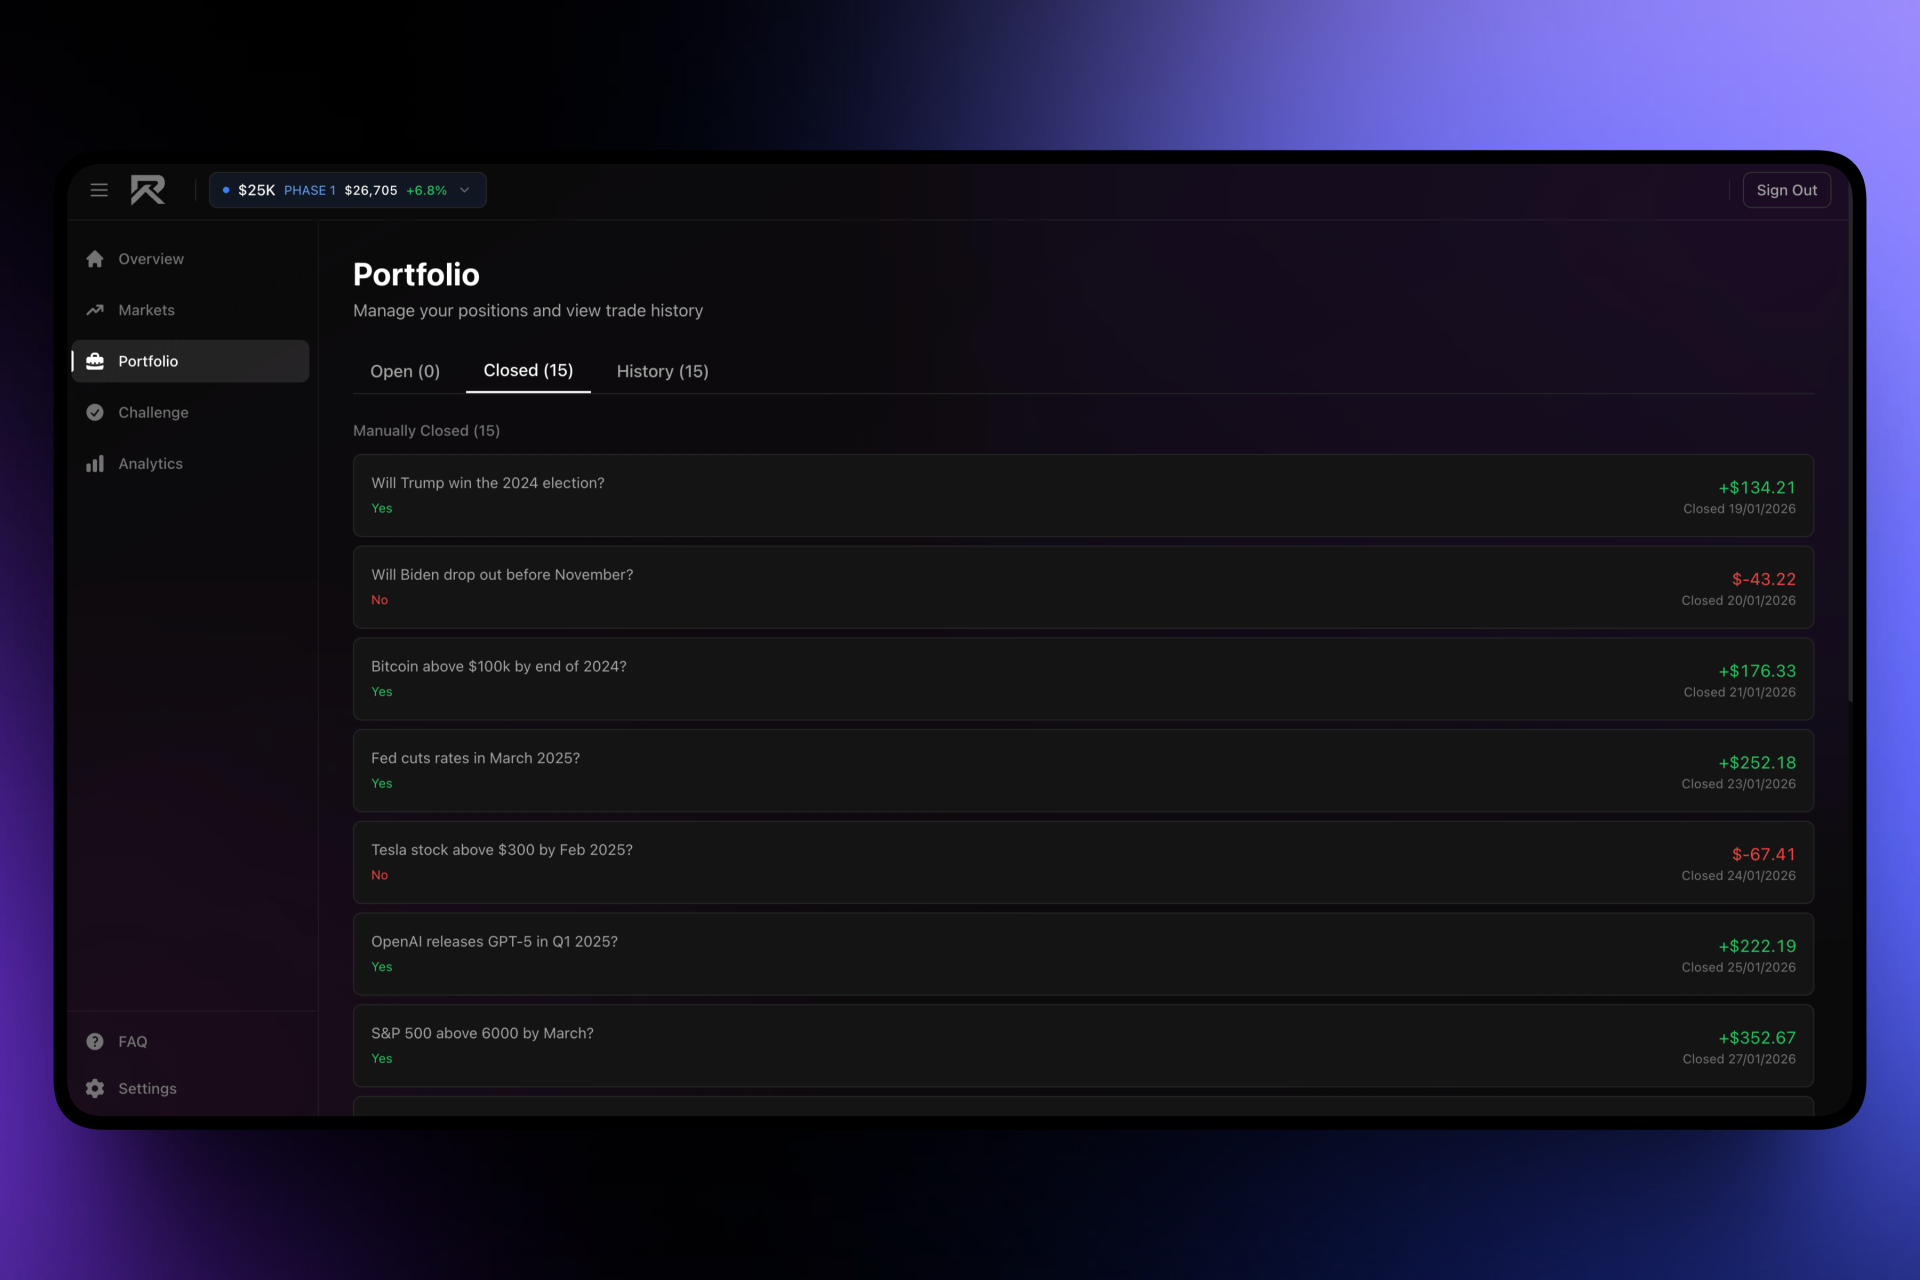Open the hamburger navigation menu
Screen dimensions: 1920x1280
pyautogui.click(x=99, y=189)
